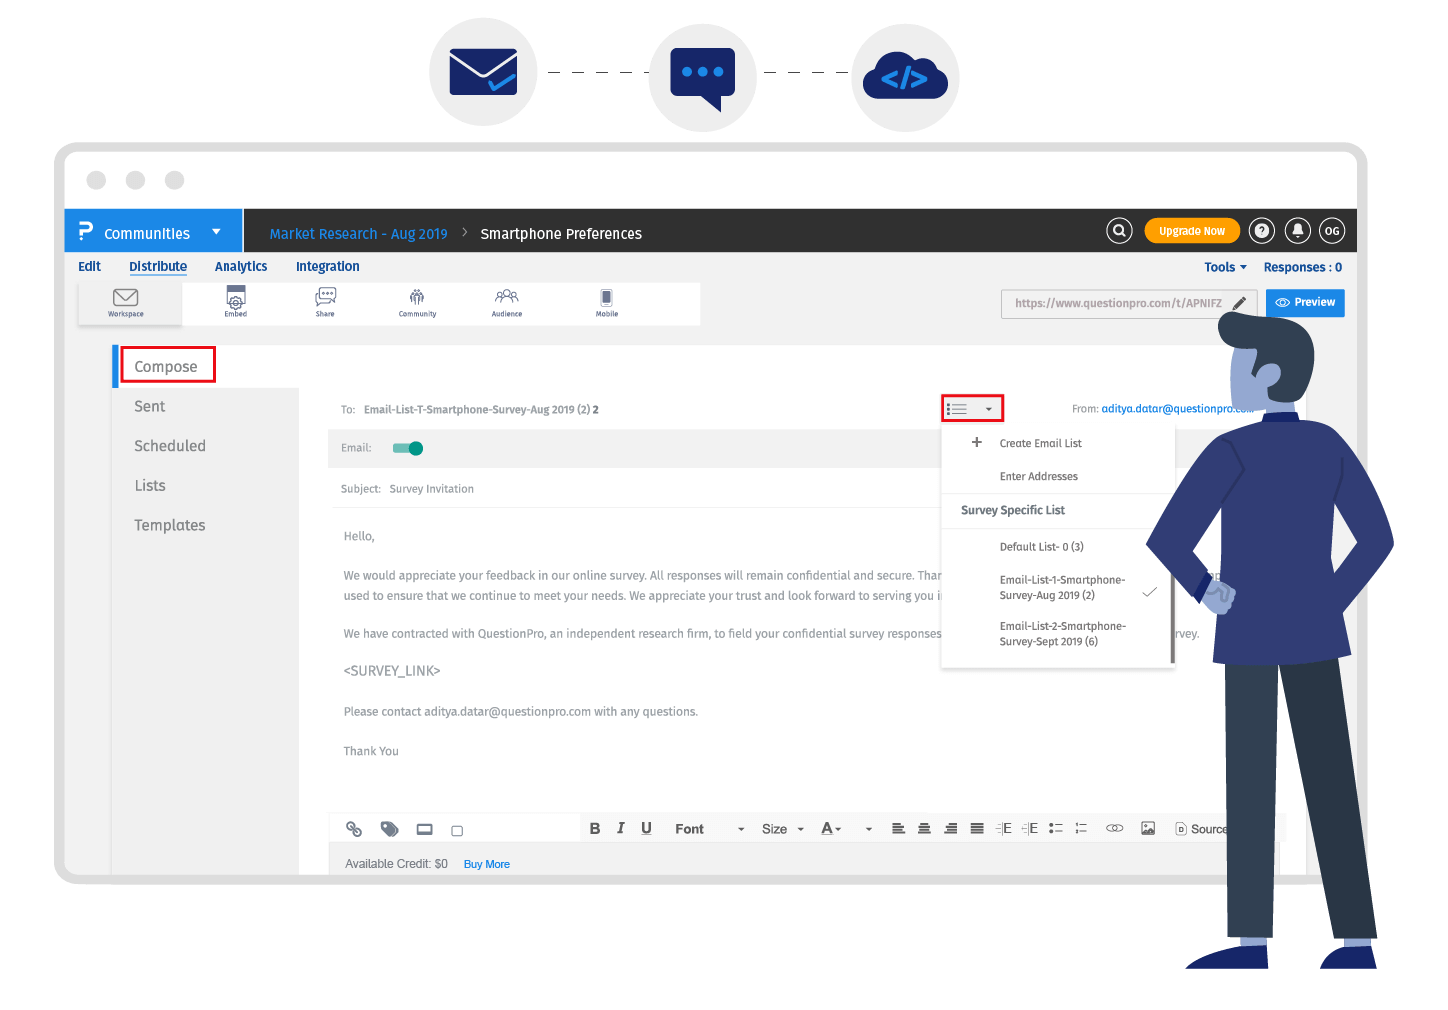Select the Mobile distribution option
The image size is (1448, 1010).
(606, 301)
